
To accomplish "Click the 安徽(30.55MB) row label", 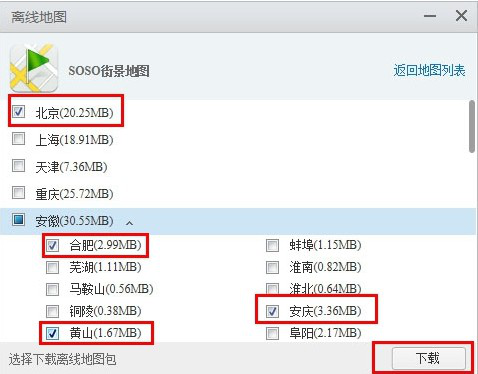I will [74, 221].
